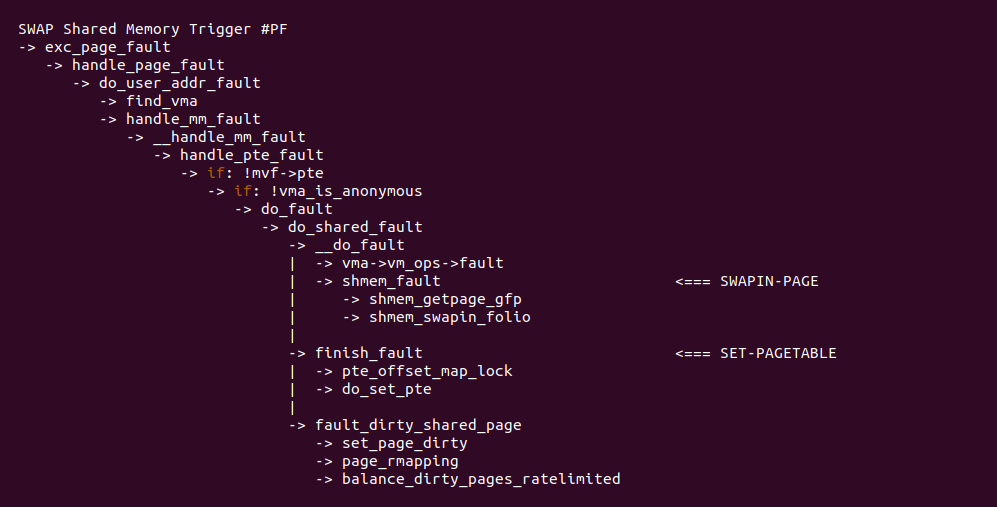Select pte_offset_map_lock line
The width and height of the screenshot is (997, 507).
pyautogui.click(x=427, y=371)
